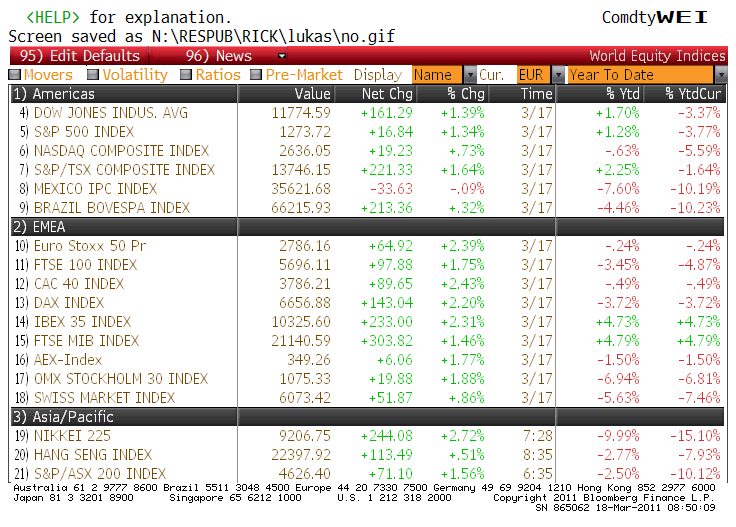Click the green HELP link

[58, 18]
